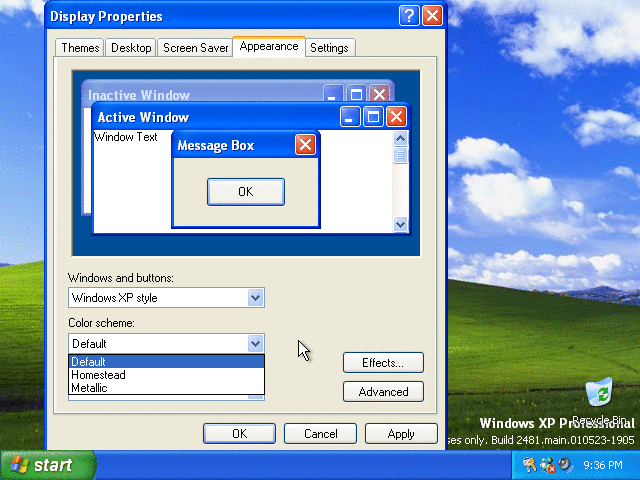Go to the Settings tab

pos(329,48)
